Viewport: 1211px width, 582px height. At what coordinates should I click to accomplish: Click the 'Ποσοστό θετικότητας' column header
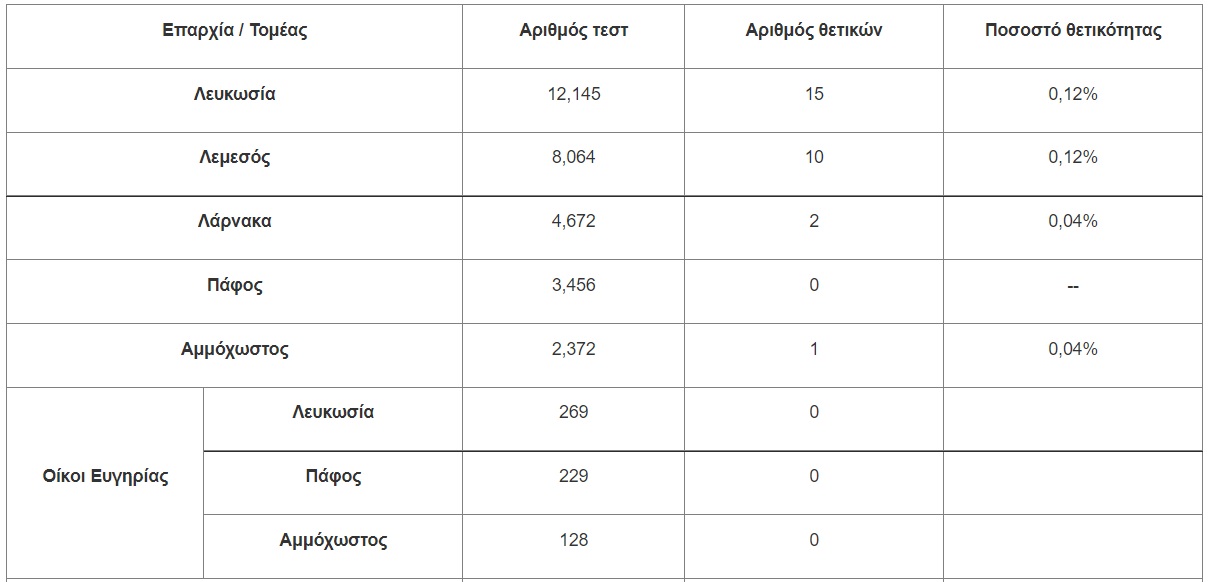pos(1073,30)
